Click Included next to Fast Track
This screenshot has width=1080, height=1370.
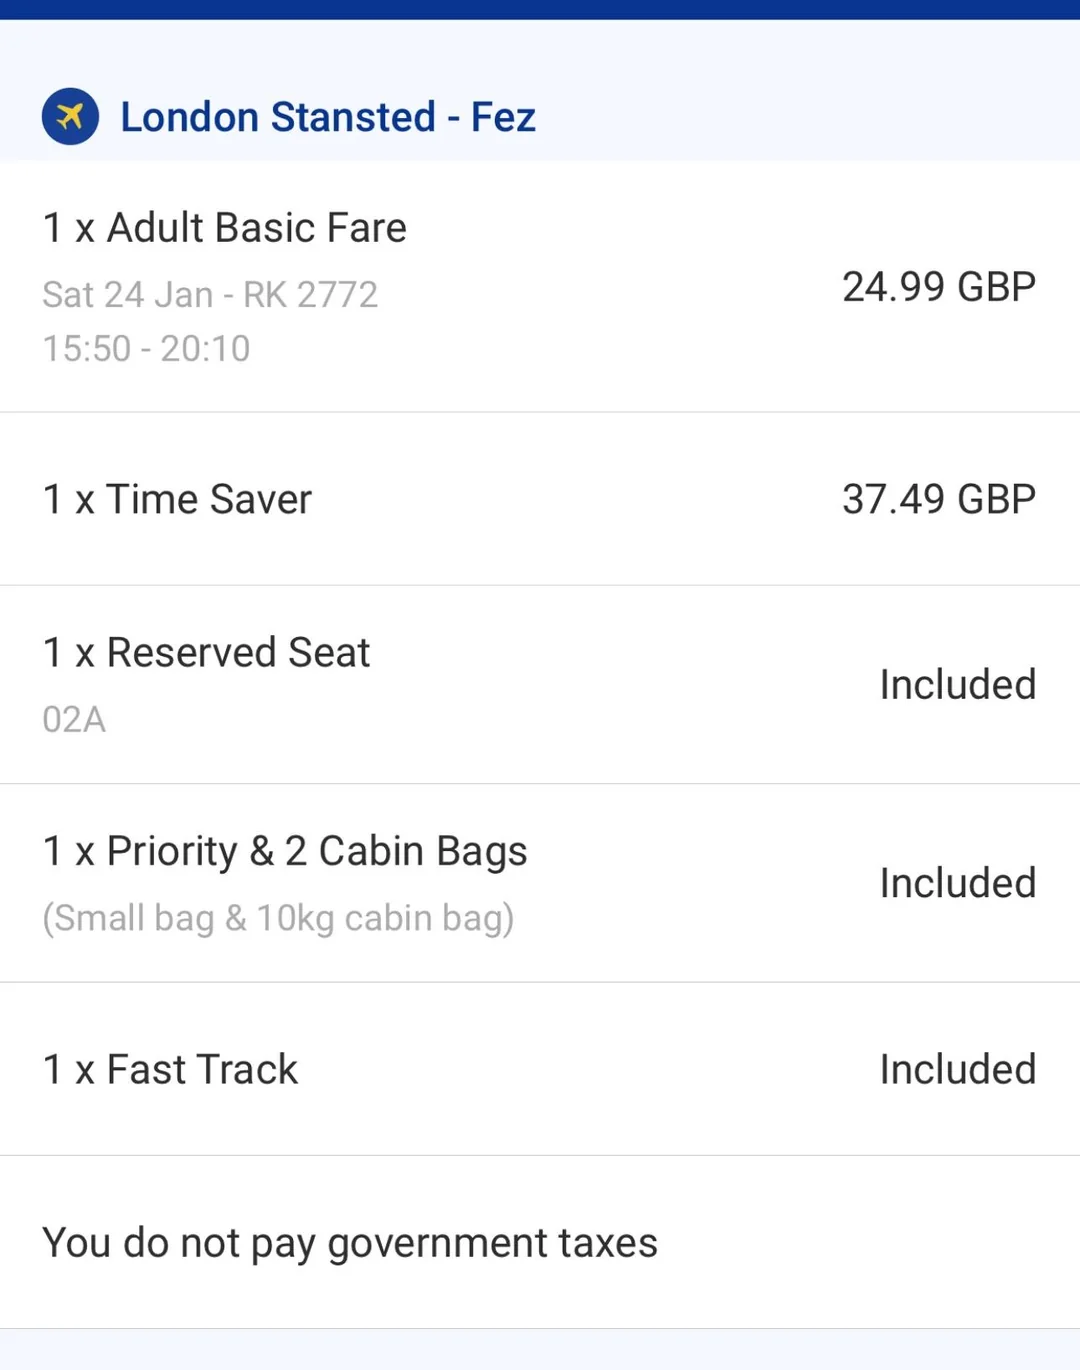pyautogui.click(x=957, y=1070)
